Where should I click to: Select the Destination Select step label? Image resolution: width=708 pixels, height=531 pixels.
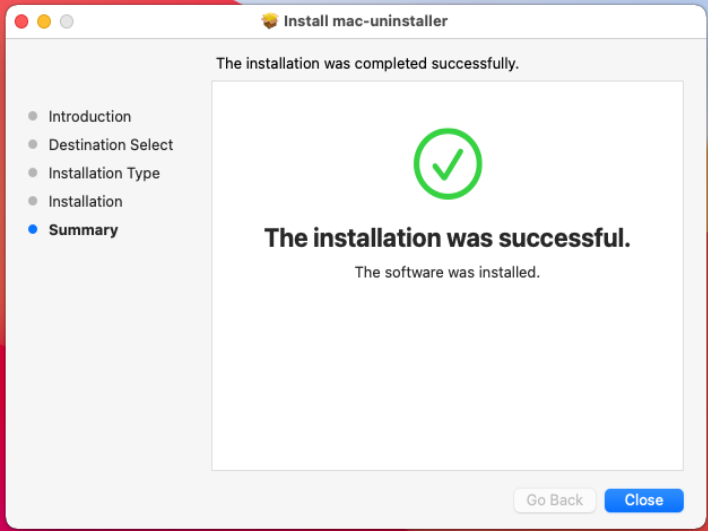point(111,145)
